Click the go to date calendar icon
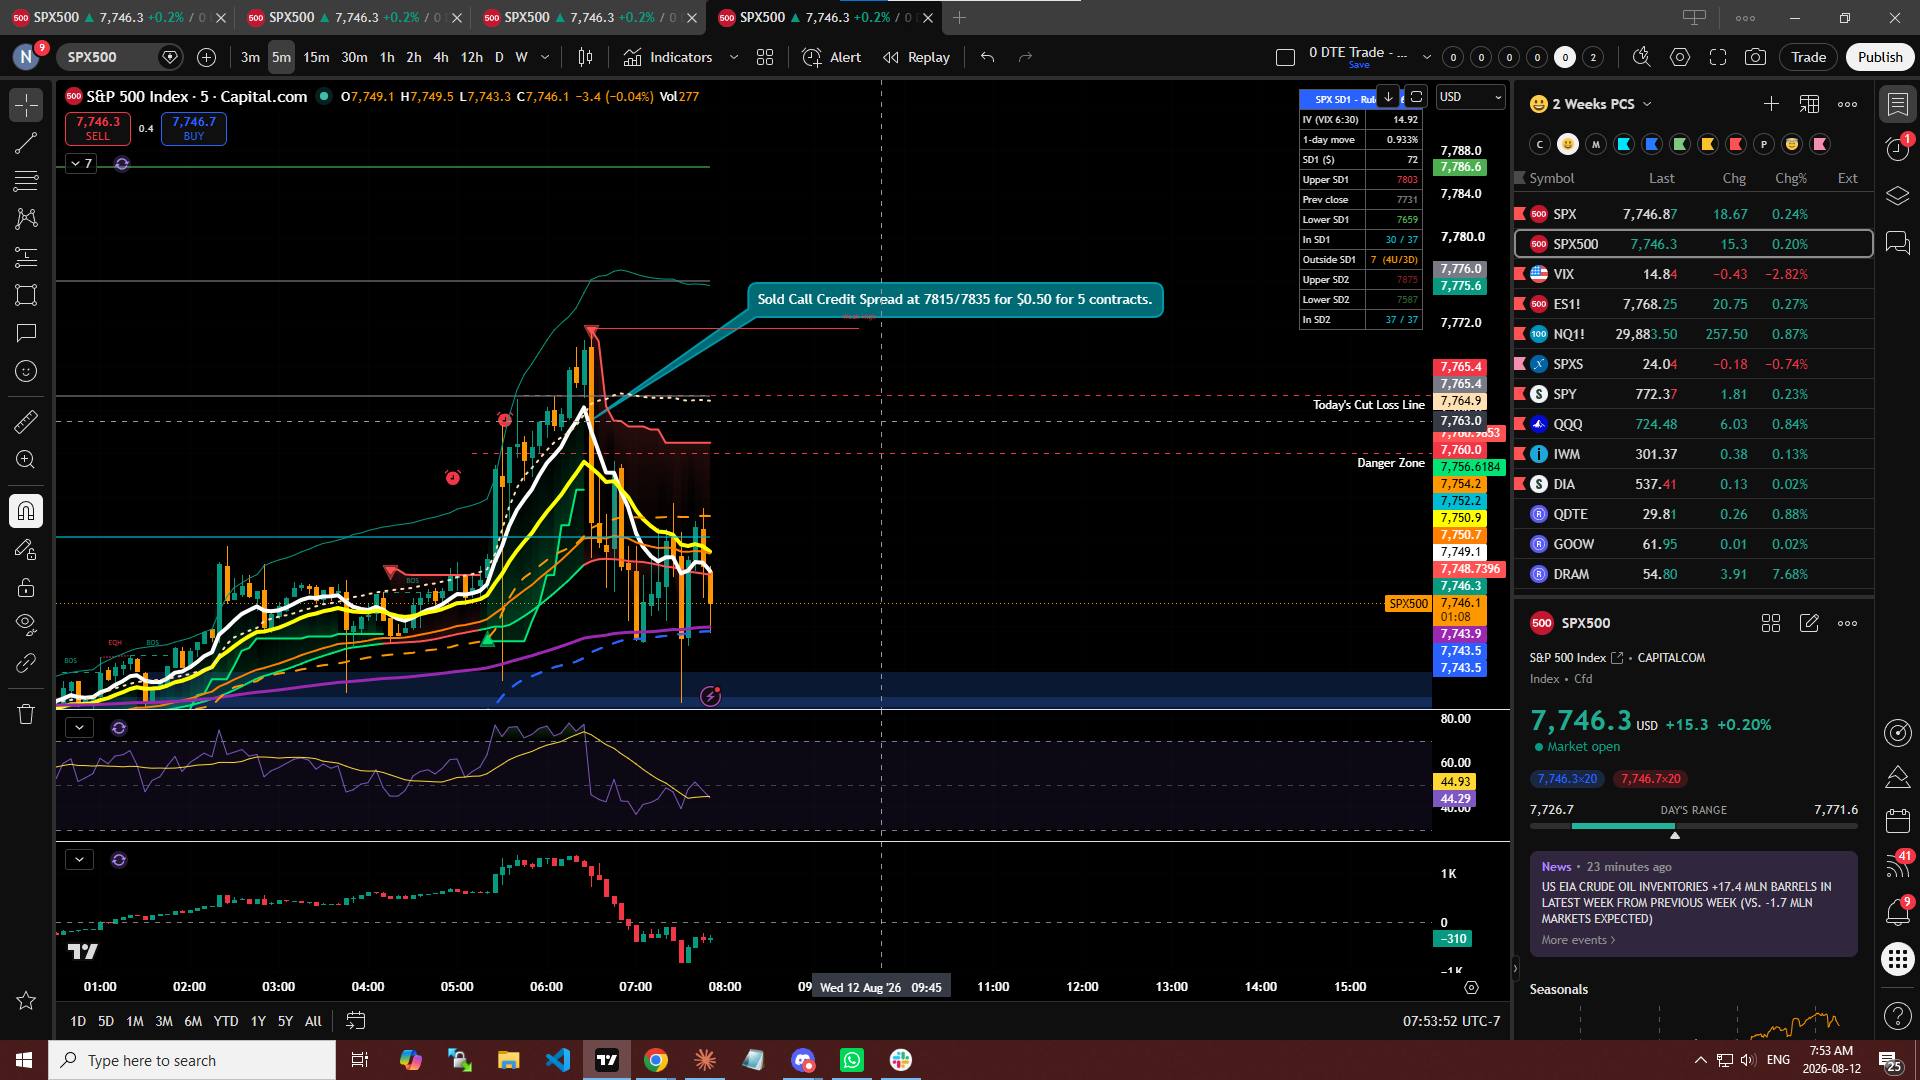This screenshot has height=1080, width=1920. point(355,1021)
